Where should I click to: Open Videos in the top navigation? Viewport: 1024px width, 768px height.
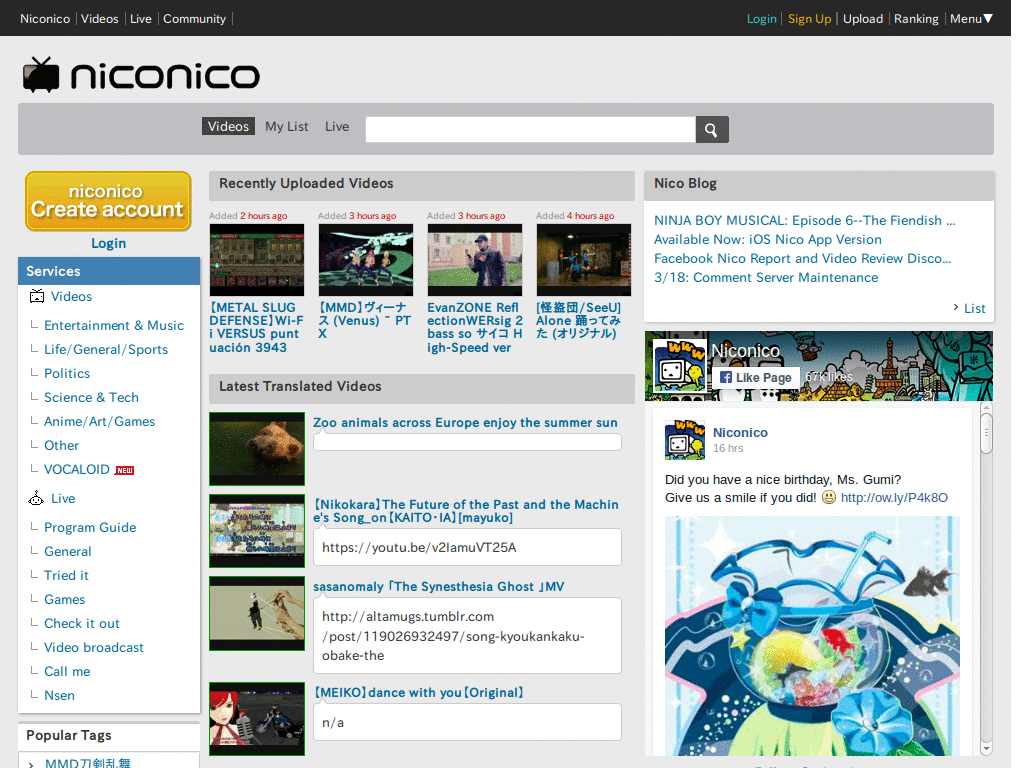coord(100,19)
